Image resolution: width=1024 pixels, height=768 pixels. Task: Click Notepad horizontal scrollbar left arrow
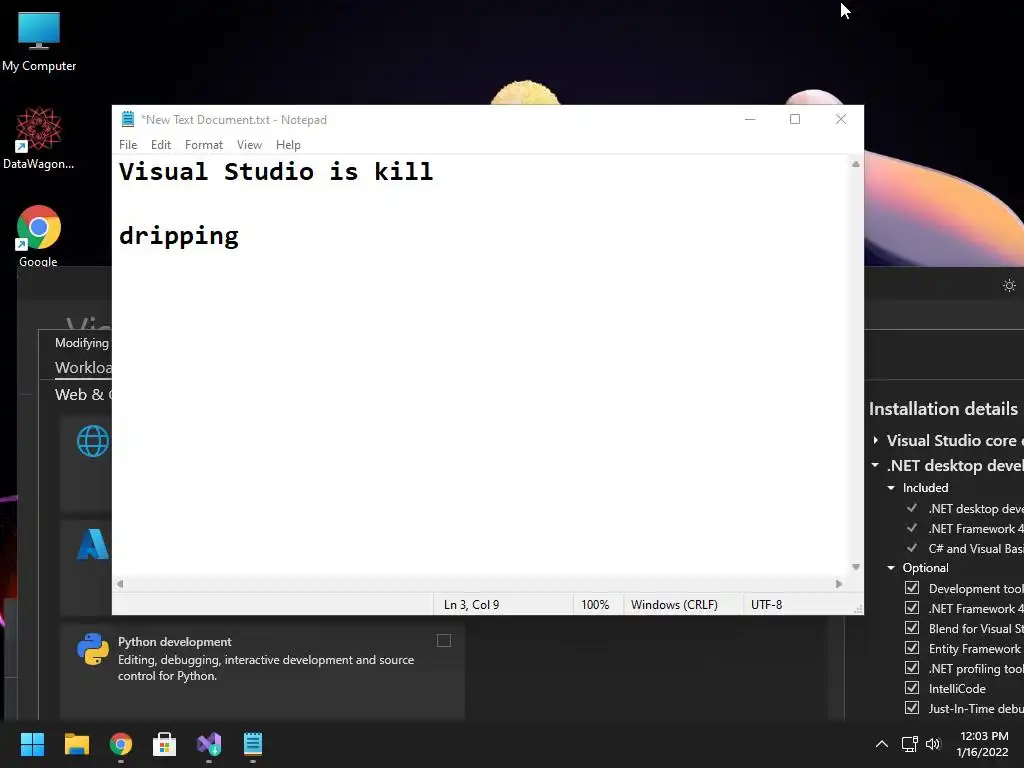point(120,584)
